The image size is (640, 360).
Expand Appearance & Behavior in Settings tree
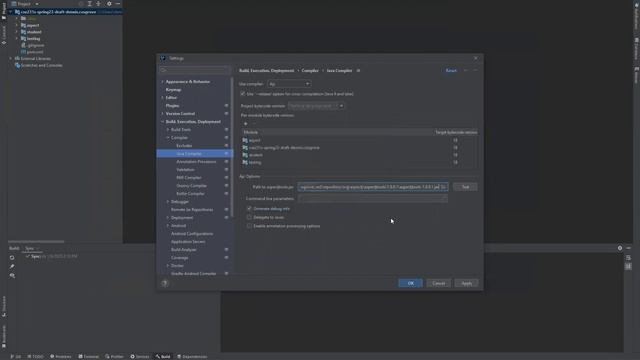pos(162,82)
